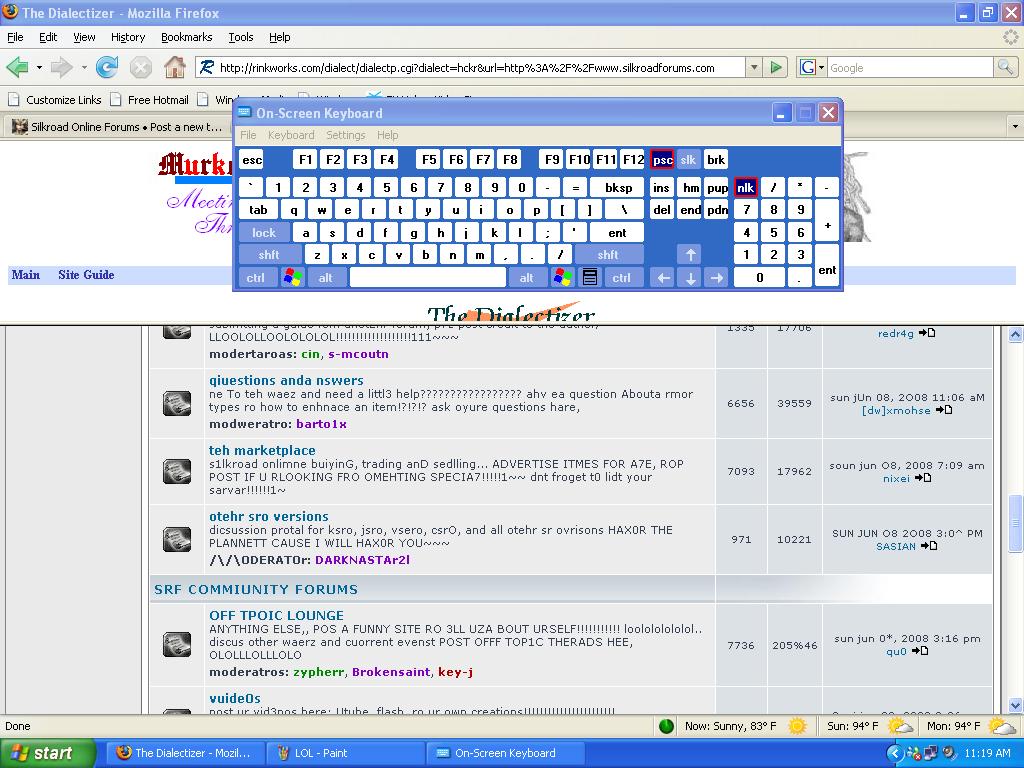Click the green Back arrow button

[x=17, y=68]
